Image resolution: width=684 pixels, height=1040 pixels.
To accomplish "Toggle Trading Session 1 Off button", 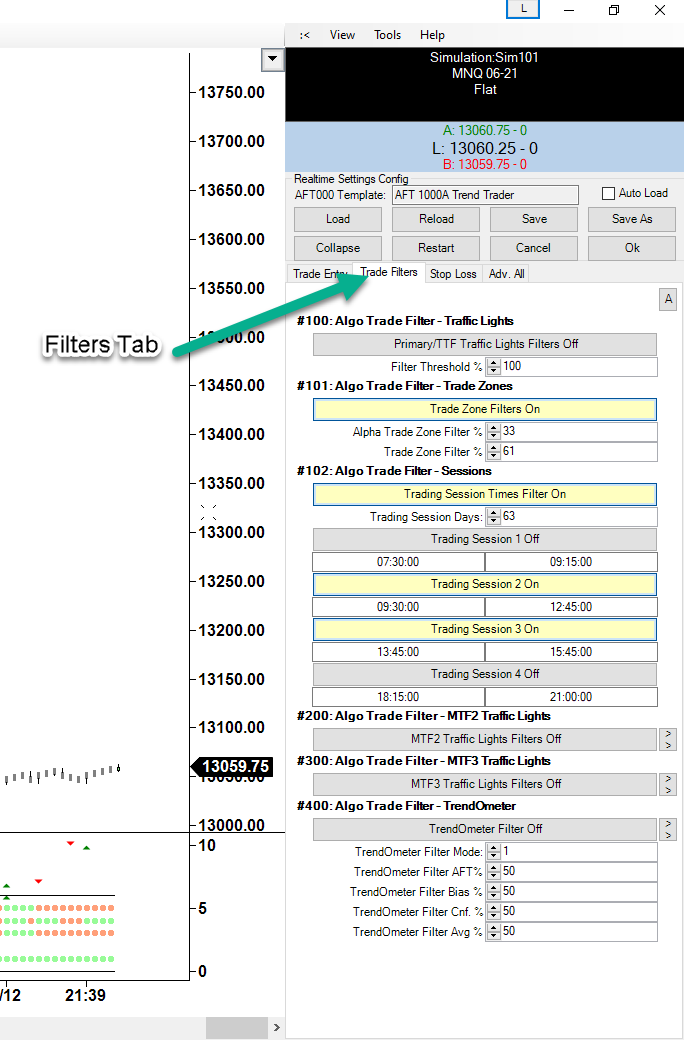I will [484, 539].
